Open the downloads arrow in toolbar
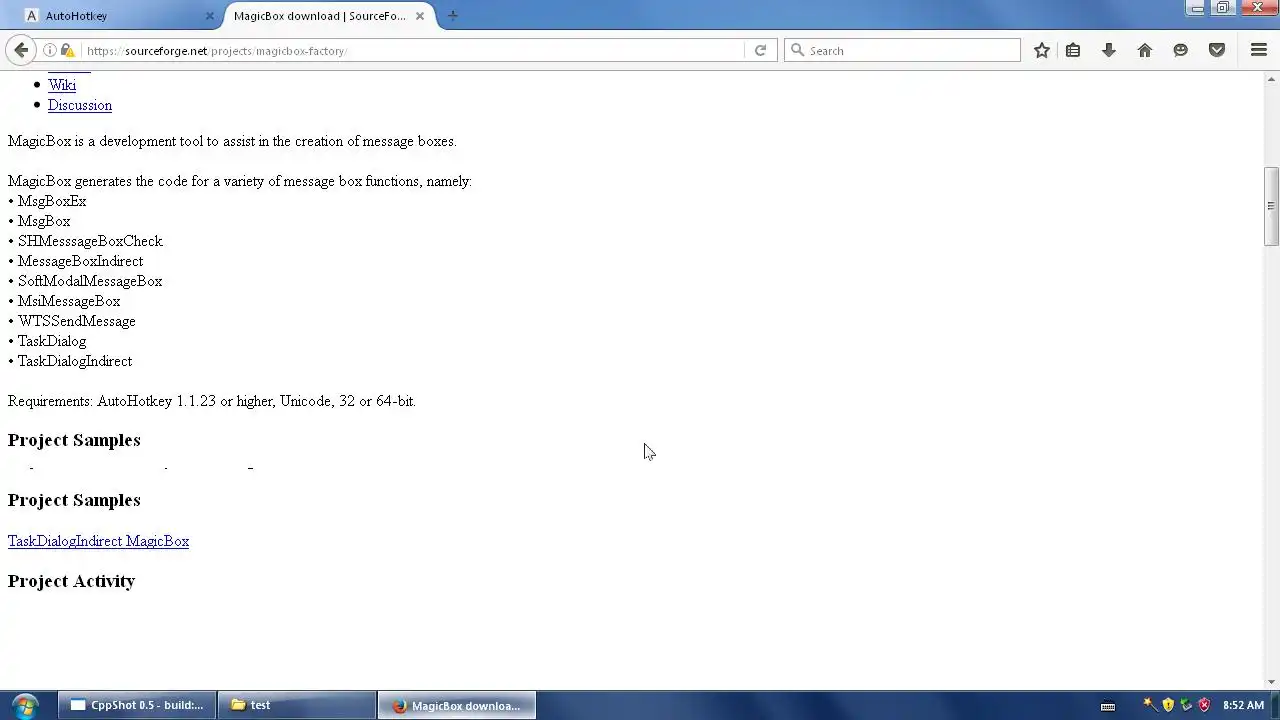Viewport: 1280px width, 720px height. coord(1109,50)
